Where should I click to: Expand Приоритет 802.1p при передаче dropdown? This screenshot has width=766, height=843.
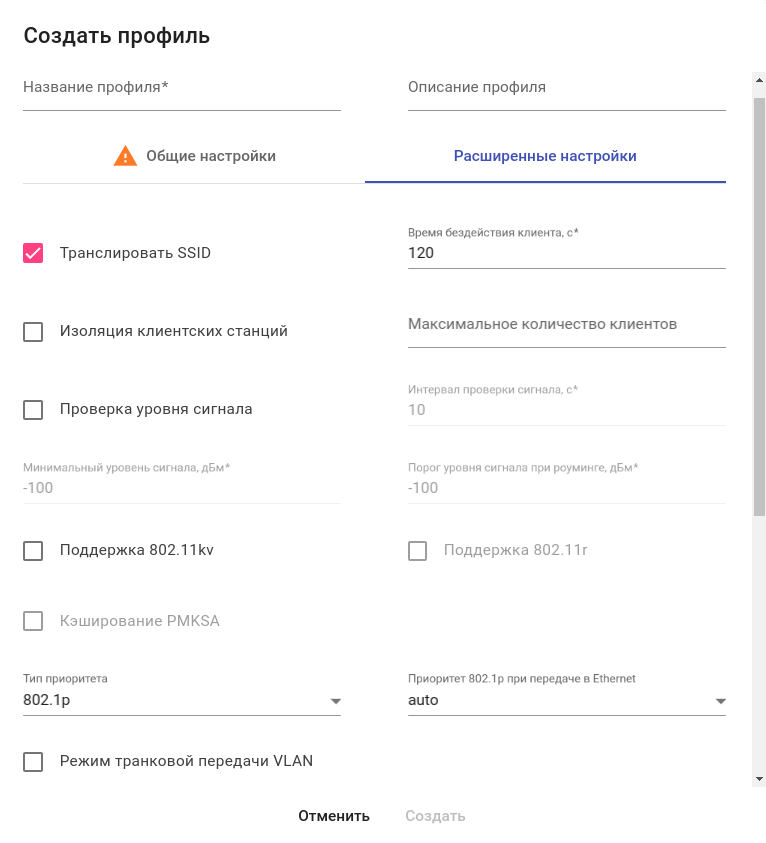(565, 700)
